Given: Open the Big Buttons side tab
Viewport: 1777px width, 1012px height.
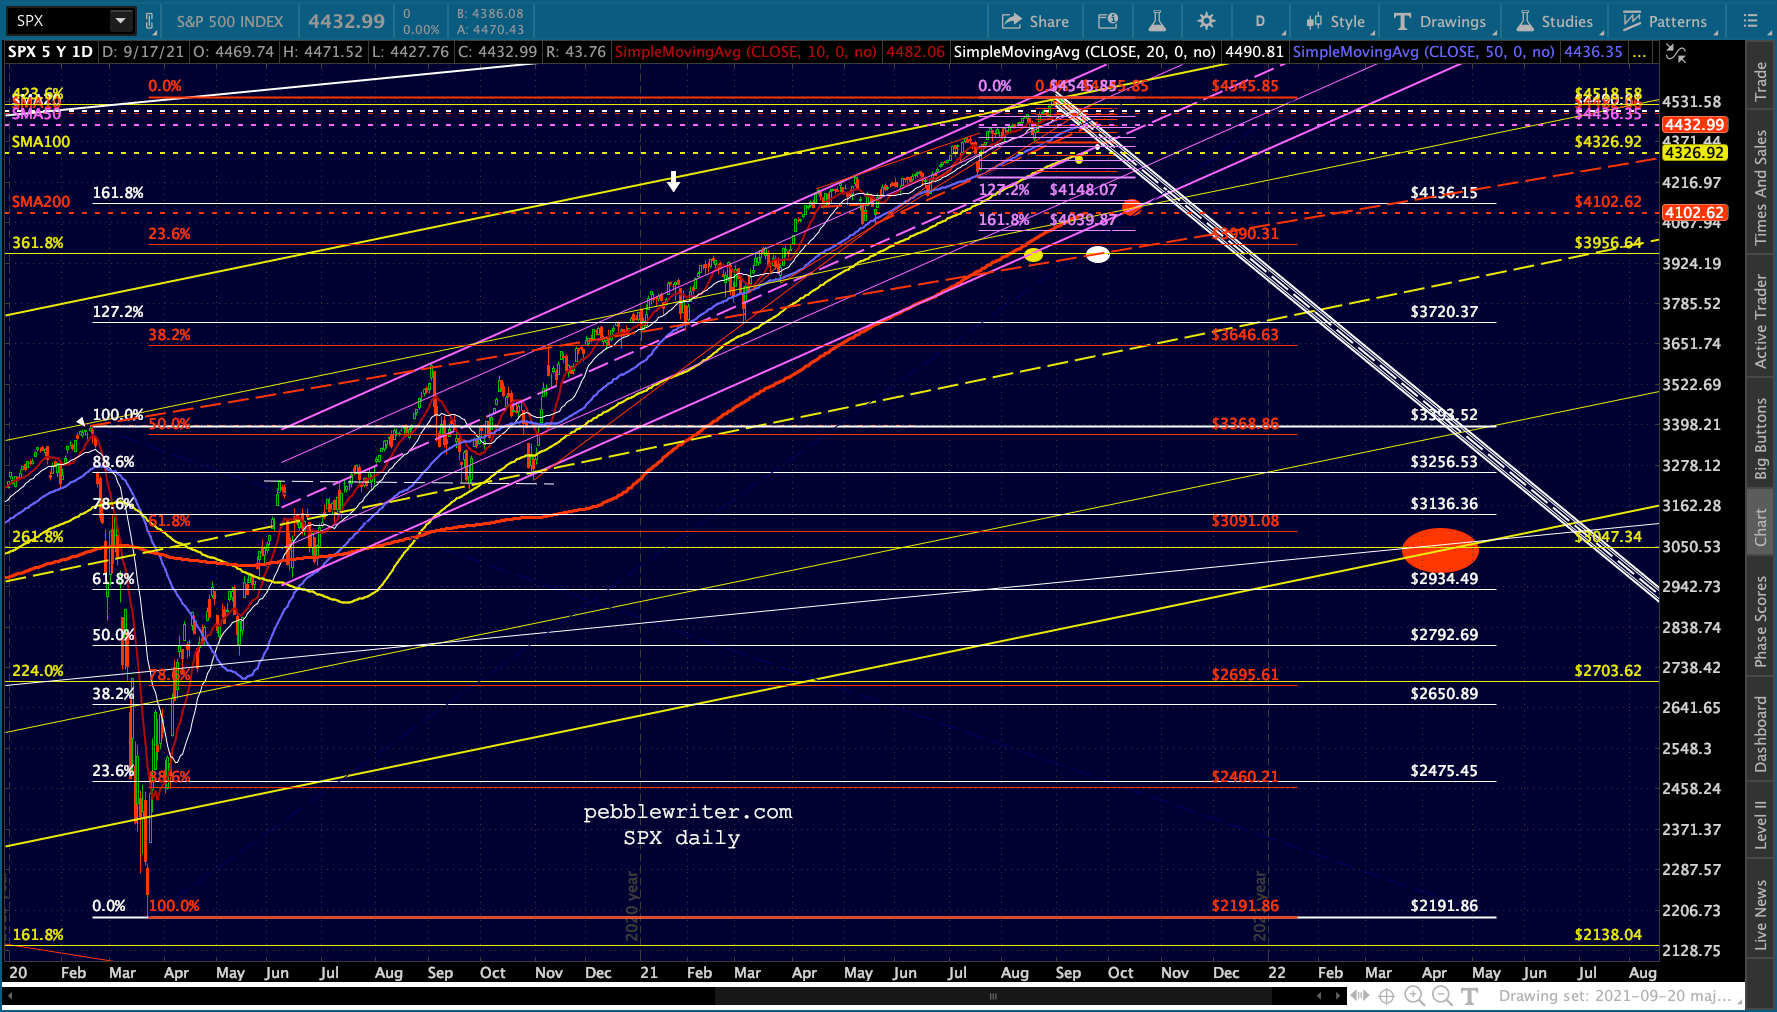Looking at the screenshot, I should pos(1761,439).
